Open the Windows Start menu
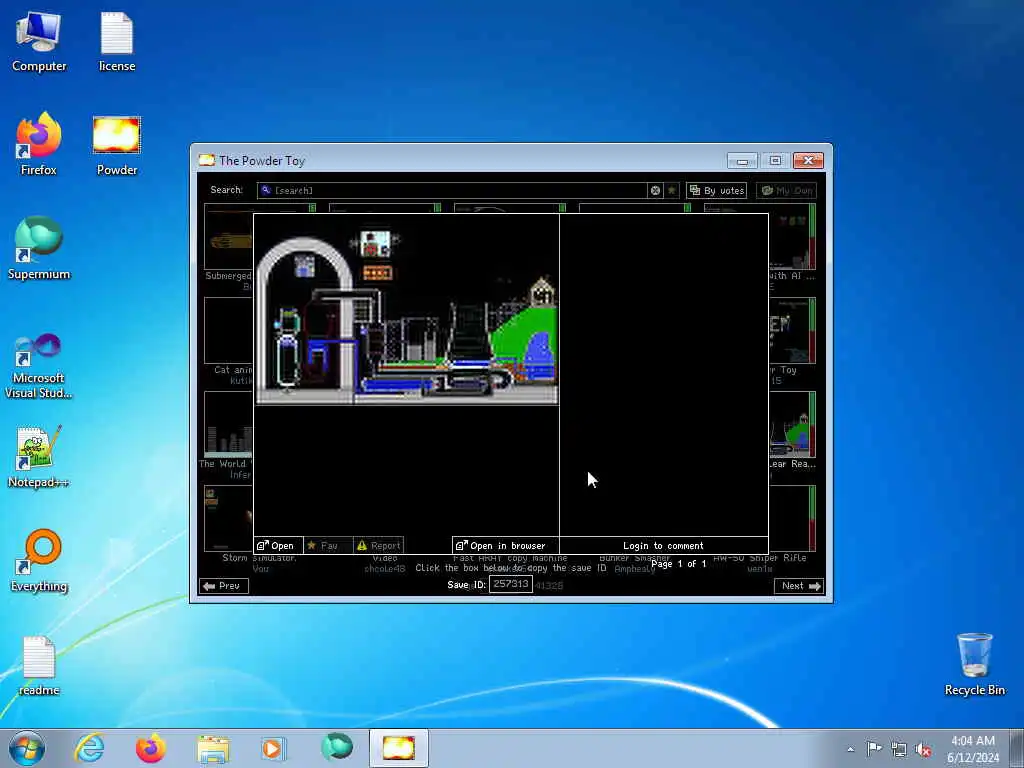The height and width of the screenshot is (768, 1024). (x=27, y=748)
